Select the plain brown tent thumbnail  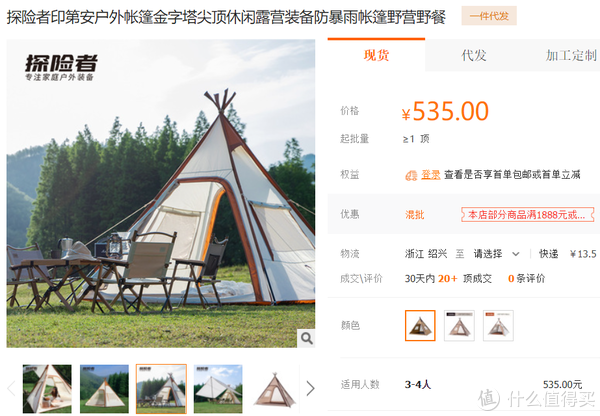point(275,389)
